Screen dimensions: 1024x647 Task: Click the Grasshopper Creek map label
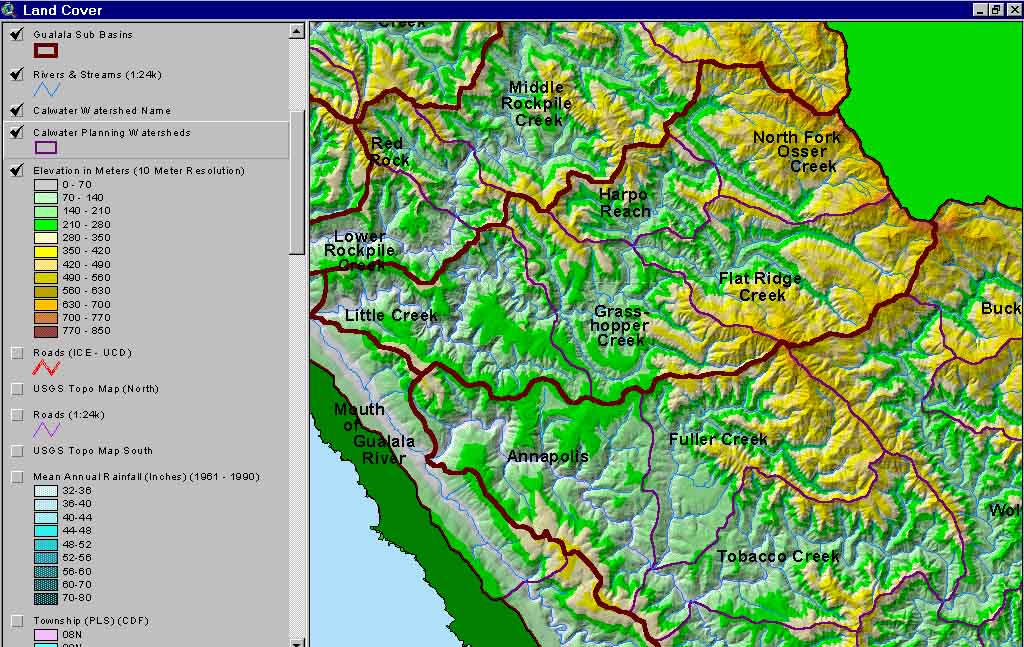(x=619, y=326)
